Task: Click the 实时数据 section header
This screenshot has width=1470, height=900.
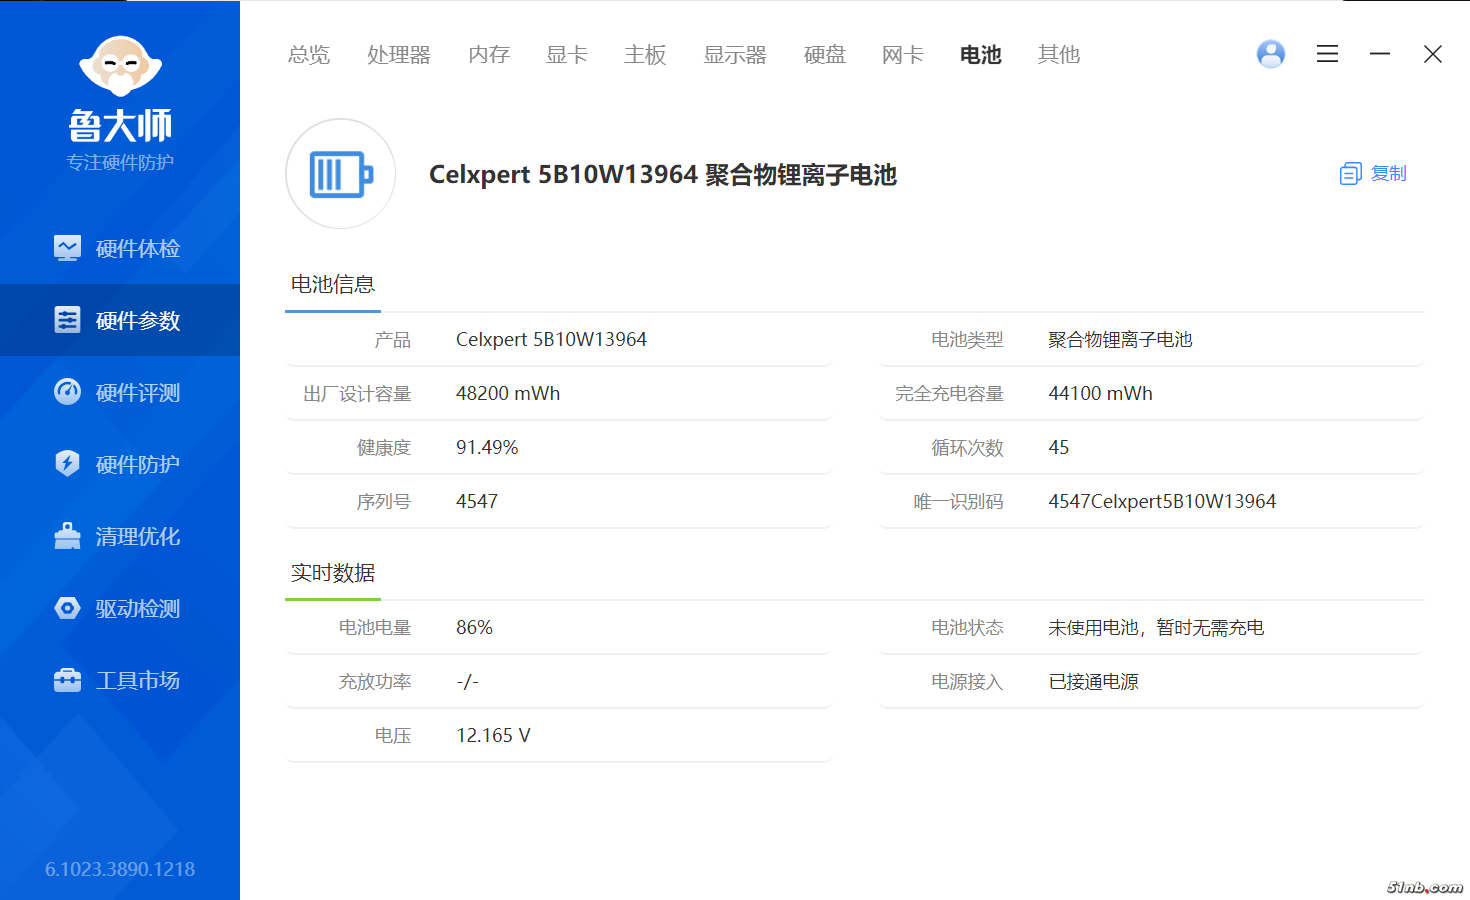Action: pyautogui.click(x=333, y=573)
